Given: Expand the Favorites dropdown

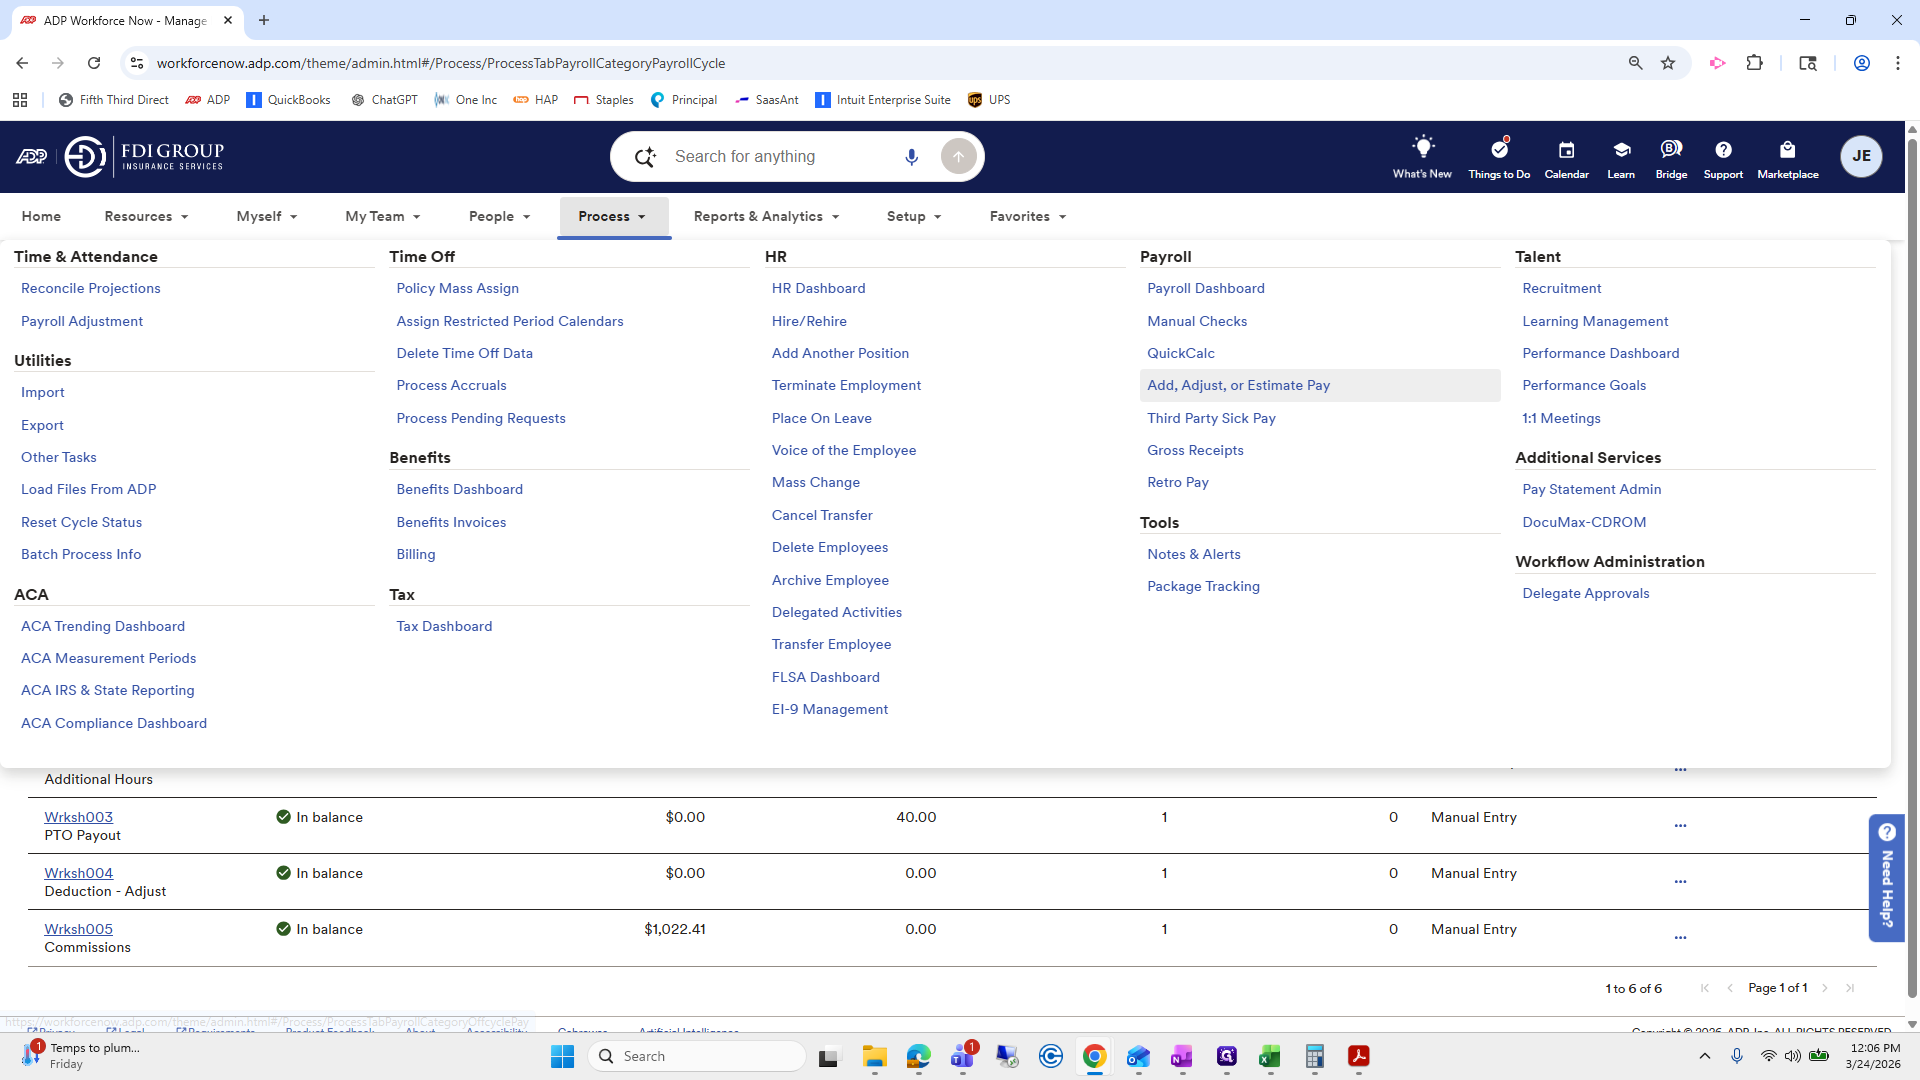Looking at the screenshot, I should [1026, 216].
